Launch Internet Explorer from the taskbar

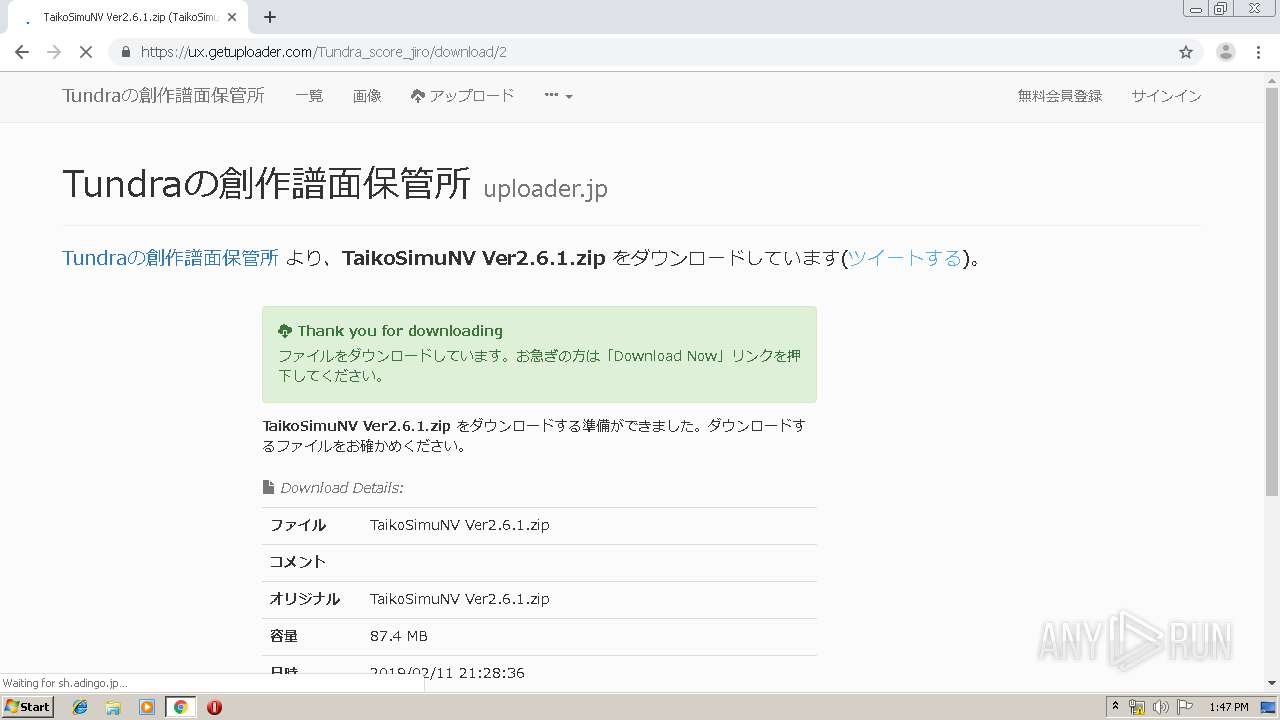coord(80,707)
